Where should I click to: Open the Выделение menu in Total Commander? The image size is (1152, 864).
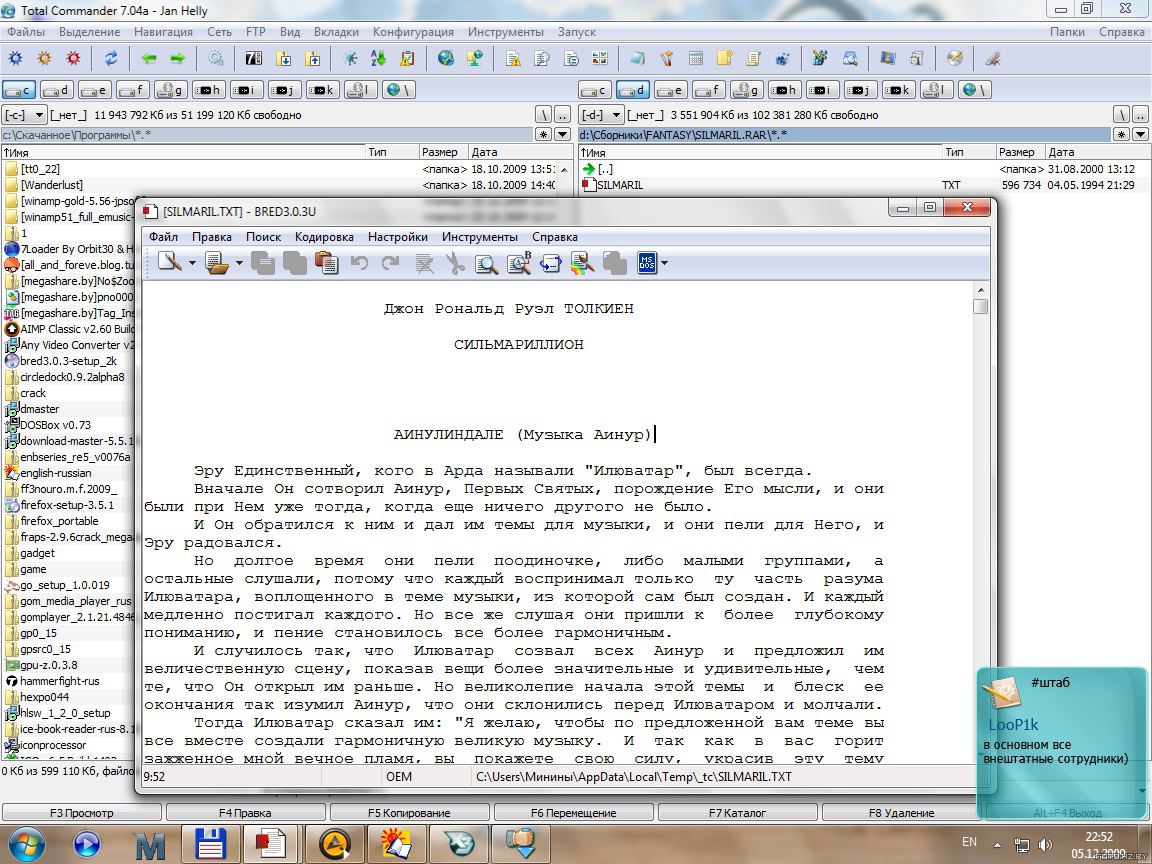tap(89, 32)
